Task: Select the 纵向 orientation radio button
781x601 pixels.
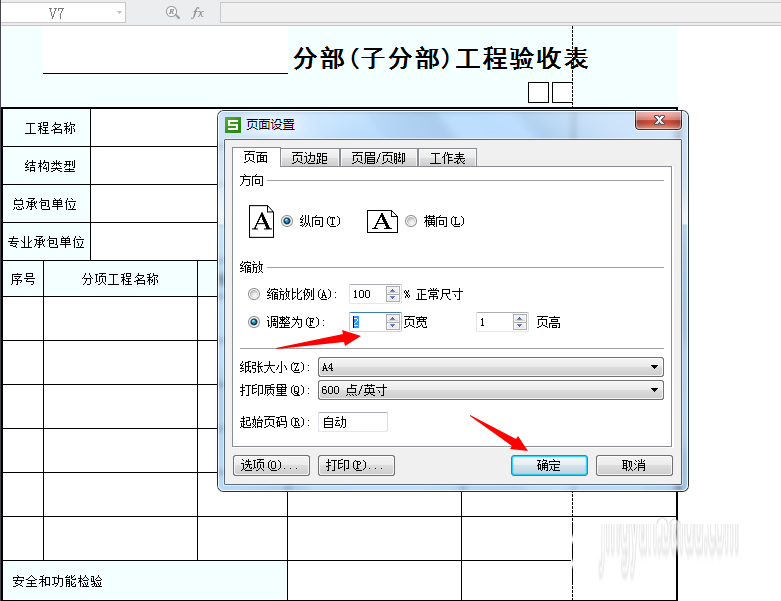Action: coord(288,221)
